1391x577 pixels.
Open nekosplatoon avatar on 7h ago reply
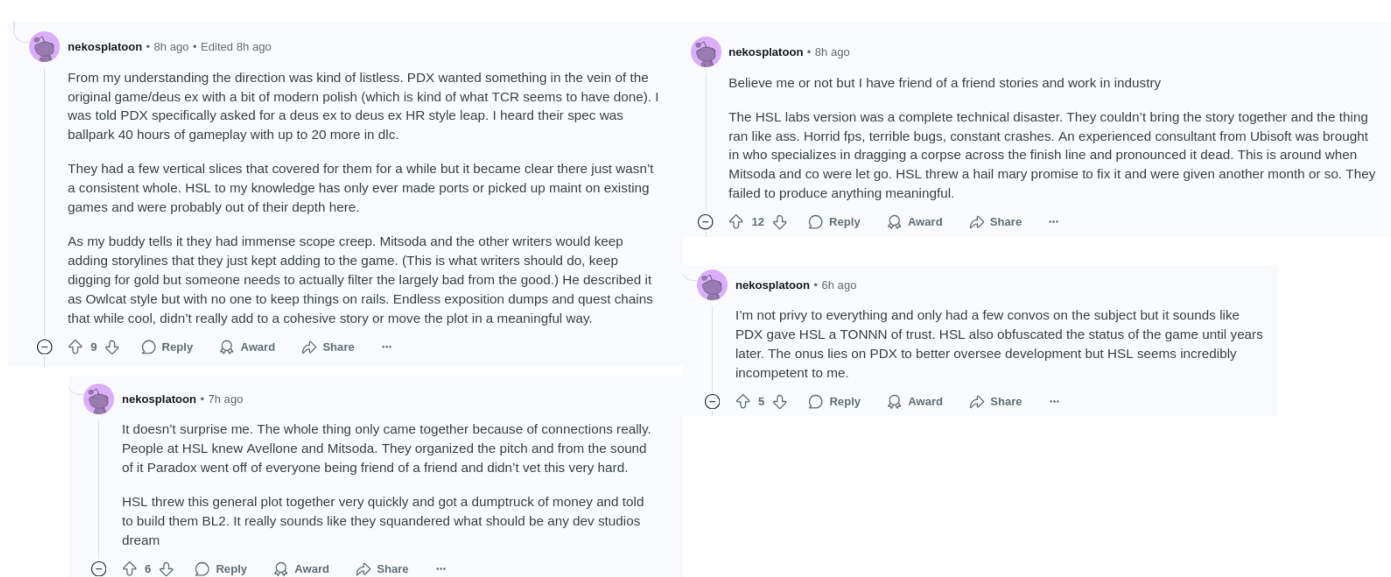(99, 398)
